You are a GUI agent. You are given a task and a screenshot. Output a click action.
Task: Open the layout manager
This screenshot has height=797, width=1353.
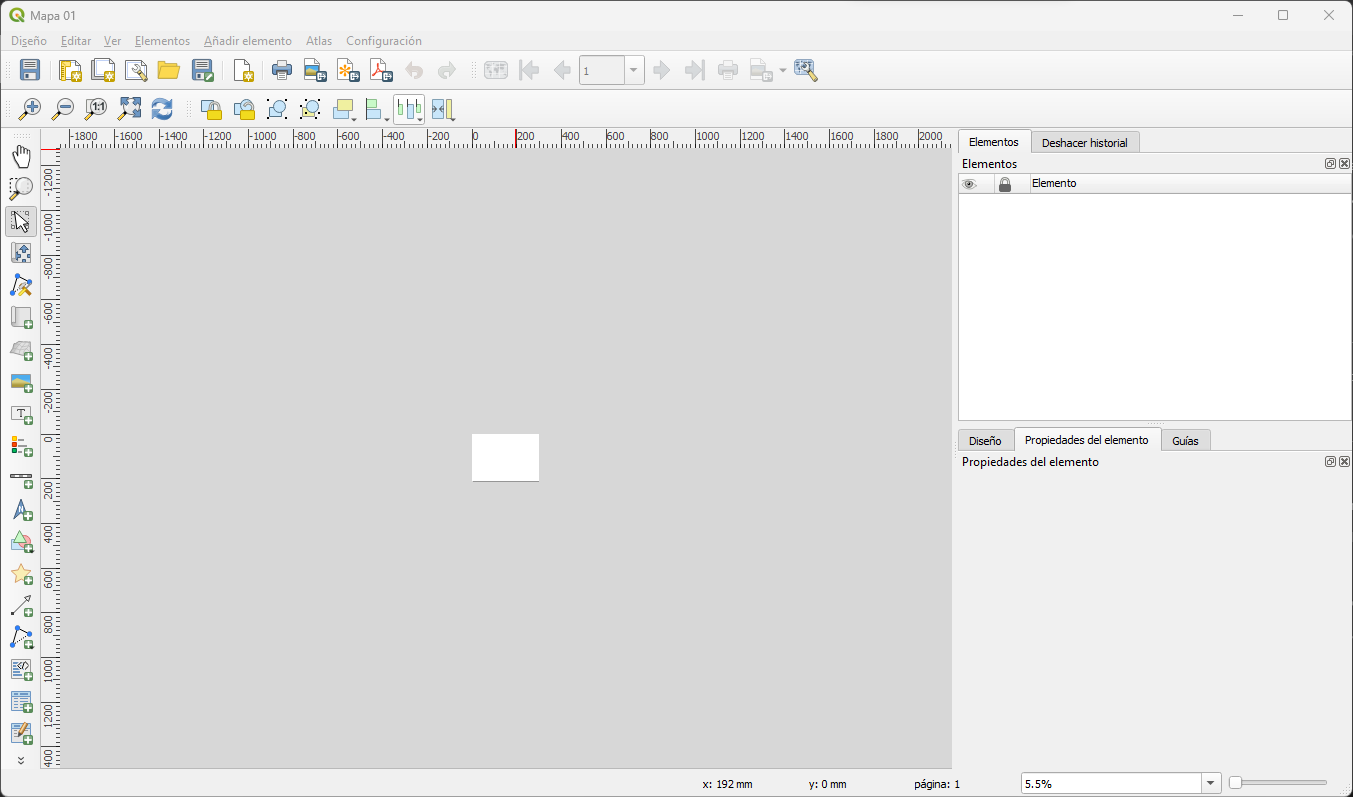click(136, 70)
